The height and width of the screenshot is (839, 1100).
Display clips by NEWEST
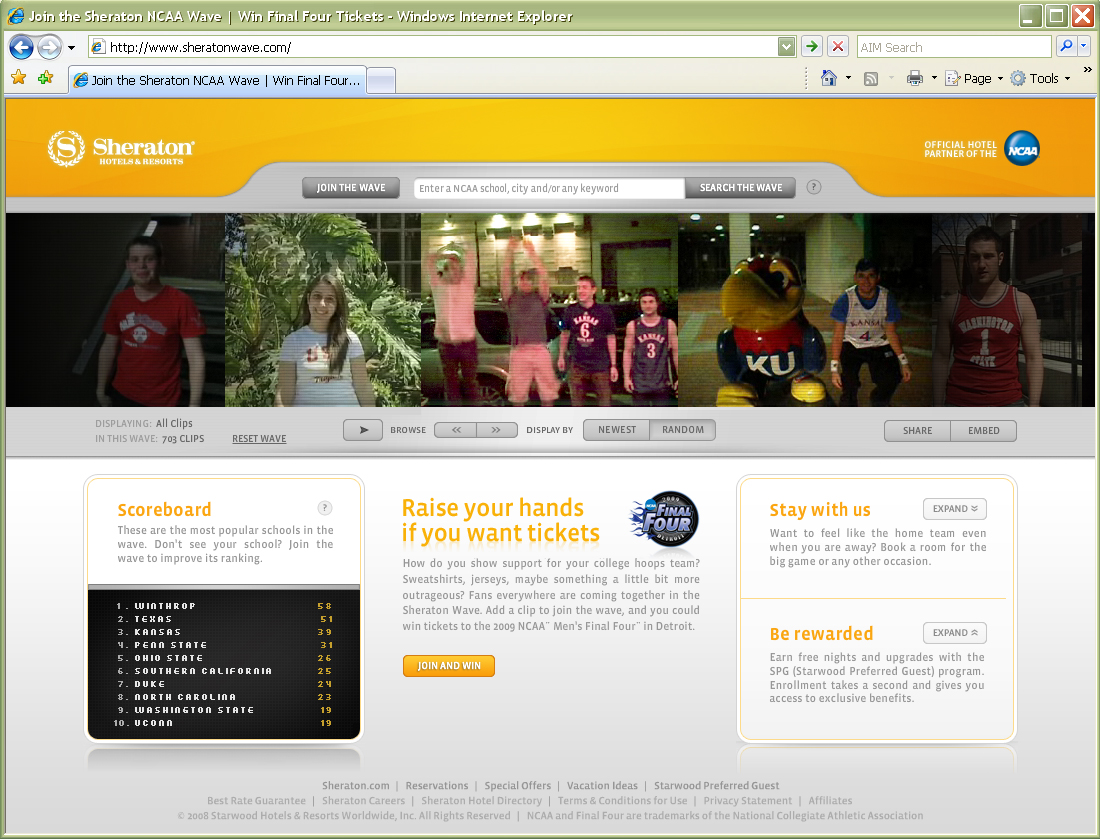(617, 430)
